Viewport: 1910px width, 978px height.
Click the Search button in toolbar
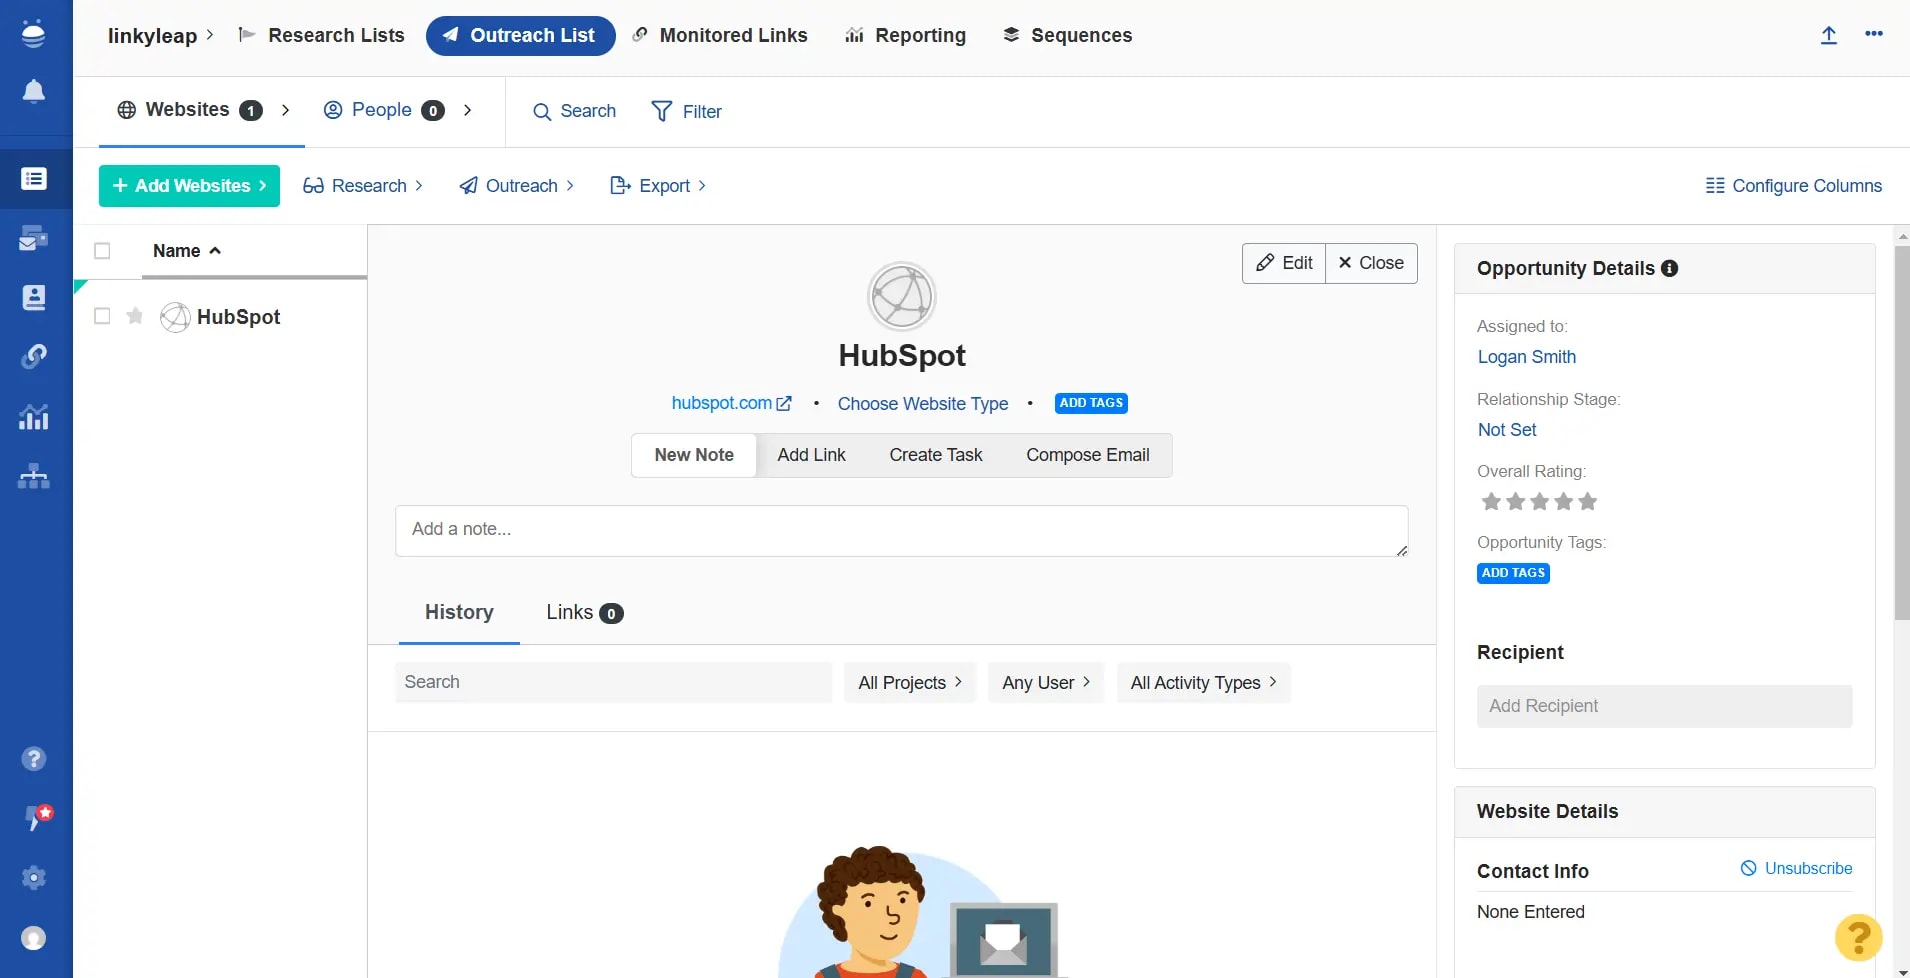pyautogui.click(x=574, y=111)
